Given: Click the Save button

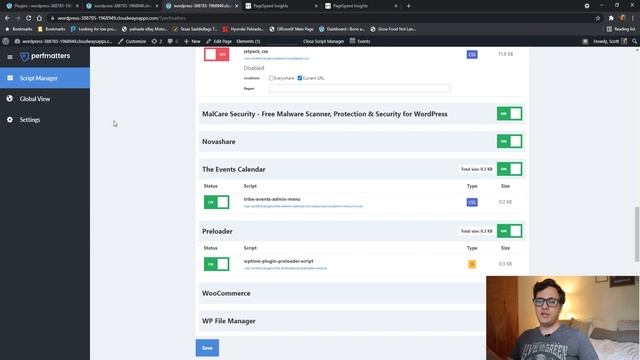Looking at the screenshot, I should pyautogui.click(x=207, y=348).
